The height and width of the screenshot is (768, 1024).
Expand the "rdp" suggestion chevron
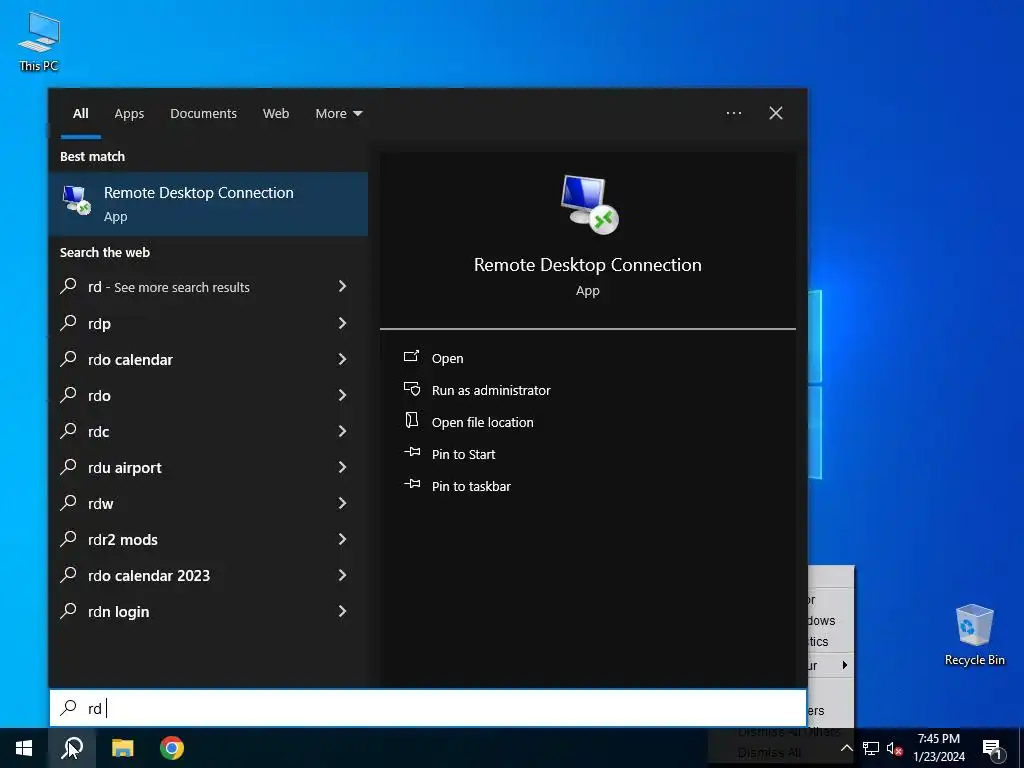pos(342,323)
